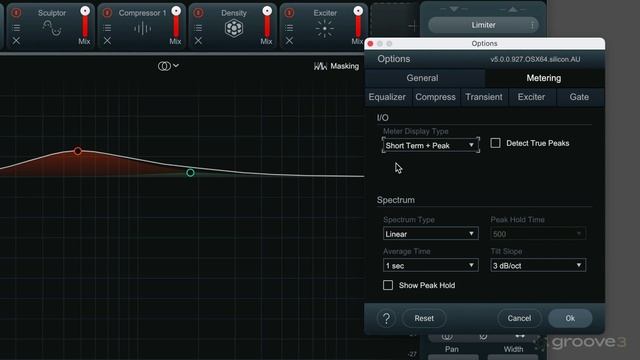Image resolution: width=640 pixels, height=360 pixels.
Task: Open Meter Display Type dropdown
Action: 431,145
